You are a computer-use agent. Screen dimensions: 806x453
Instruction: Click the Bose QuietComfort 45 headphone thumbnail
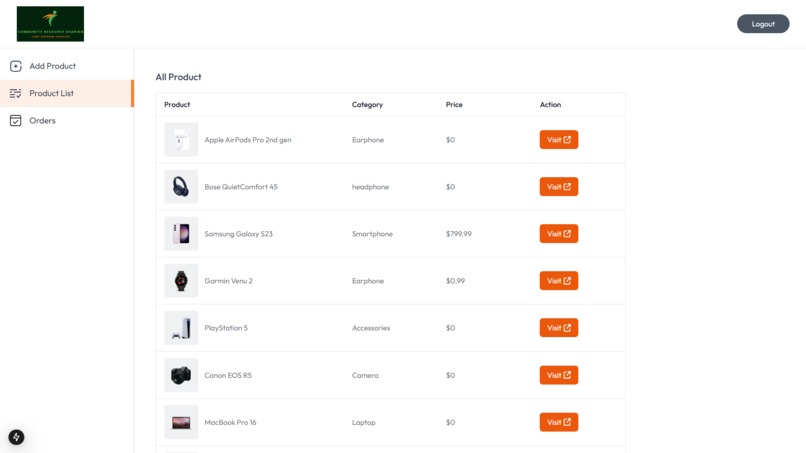(x=181, y=187)
